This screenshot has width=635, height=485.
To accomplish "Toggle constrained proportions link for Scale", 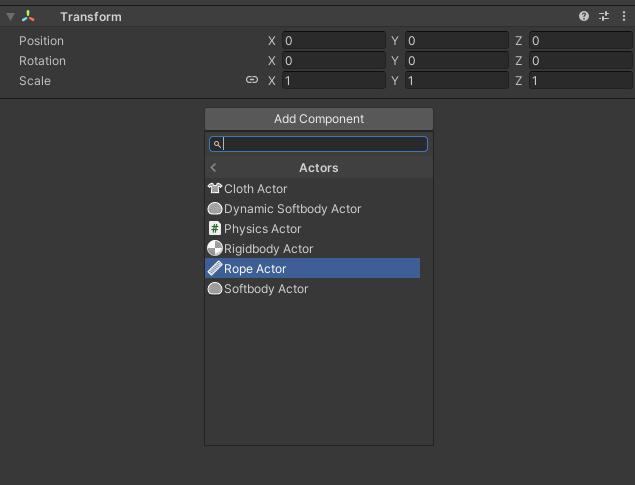I will 252,81.
